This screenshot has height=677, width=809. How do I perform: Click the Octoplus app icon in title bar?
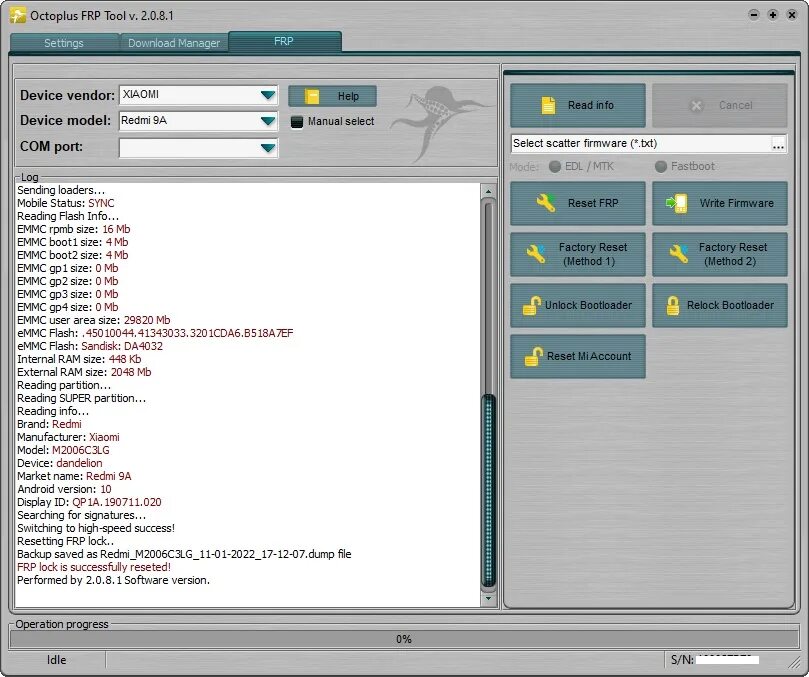[18, 15]
